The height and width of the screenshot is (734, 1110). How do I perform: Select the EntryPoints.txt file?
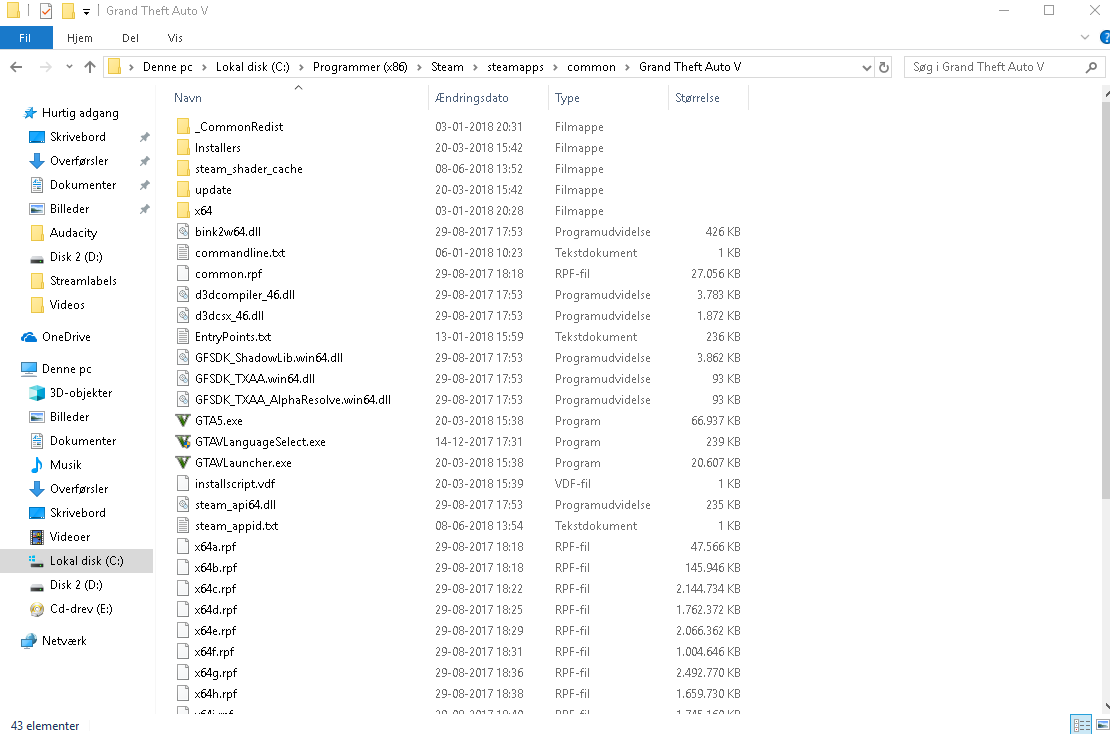(233, 337)
